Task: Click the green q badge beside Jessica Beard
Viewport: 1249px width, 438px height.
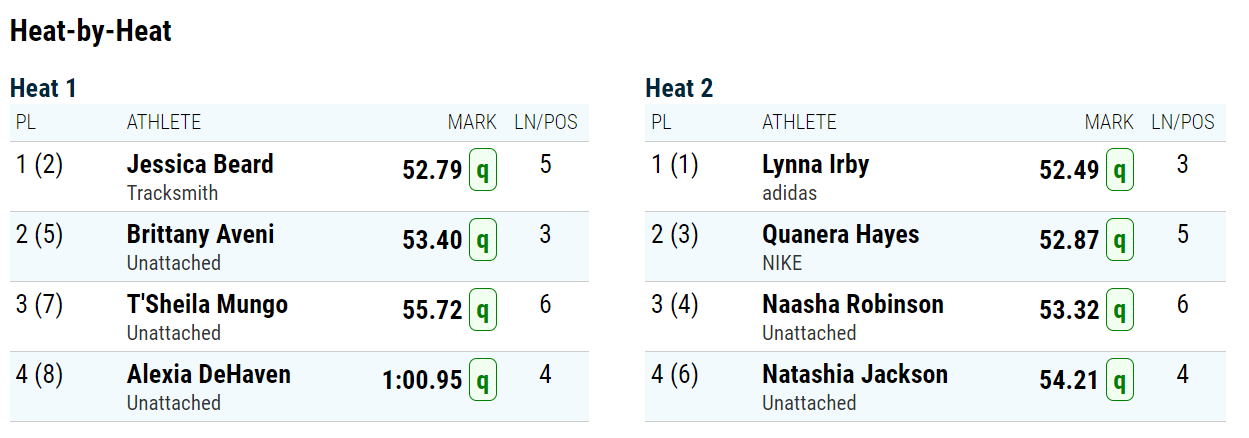Action: point(483,170)
